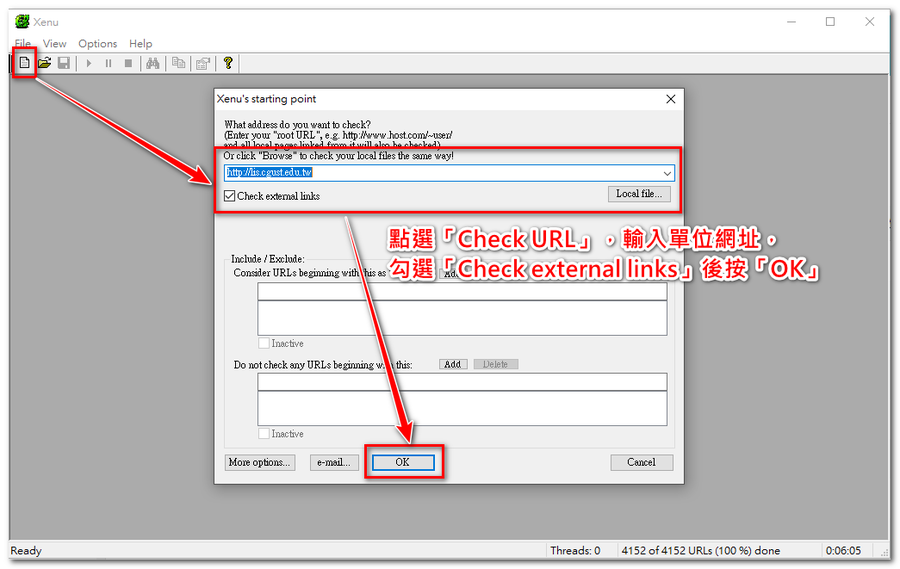
Task: Click the More options... button
Action: [x=260, y=462]
